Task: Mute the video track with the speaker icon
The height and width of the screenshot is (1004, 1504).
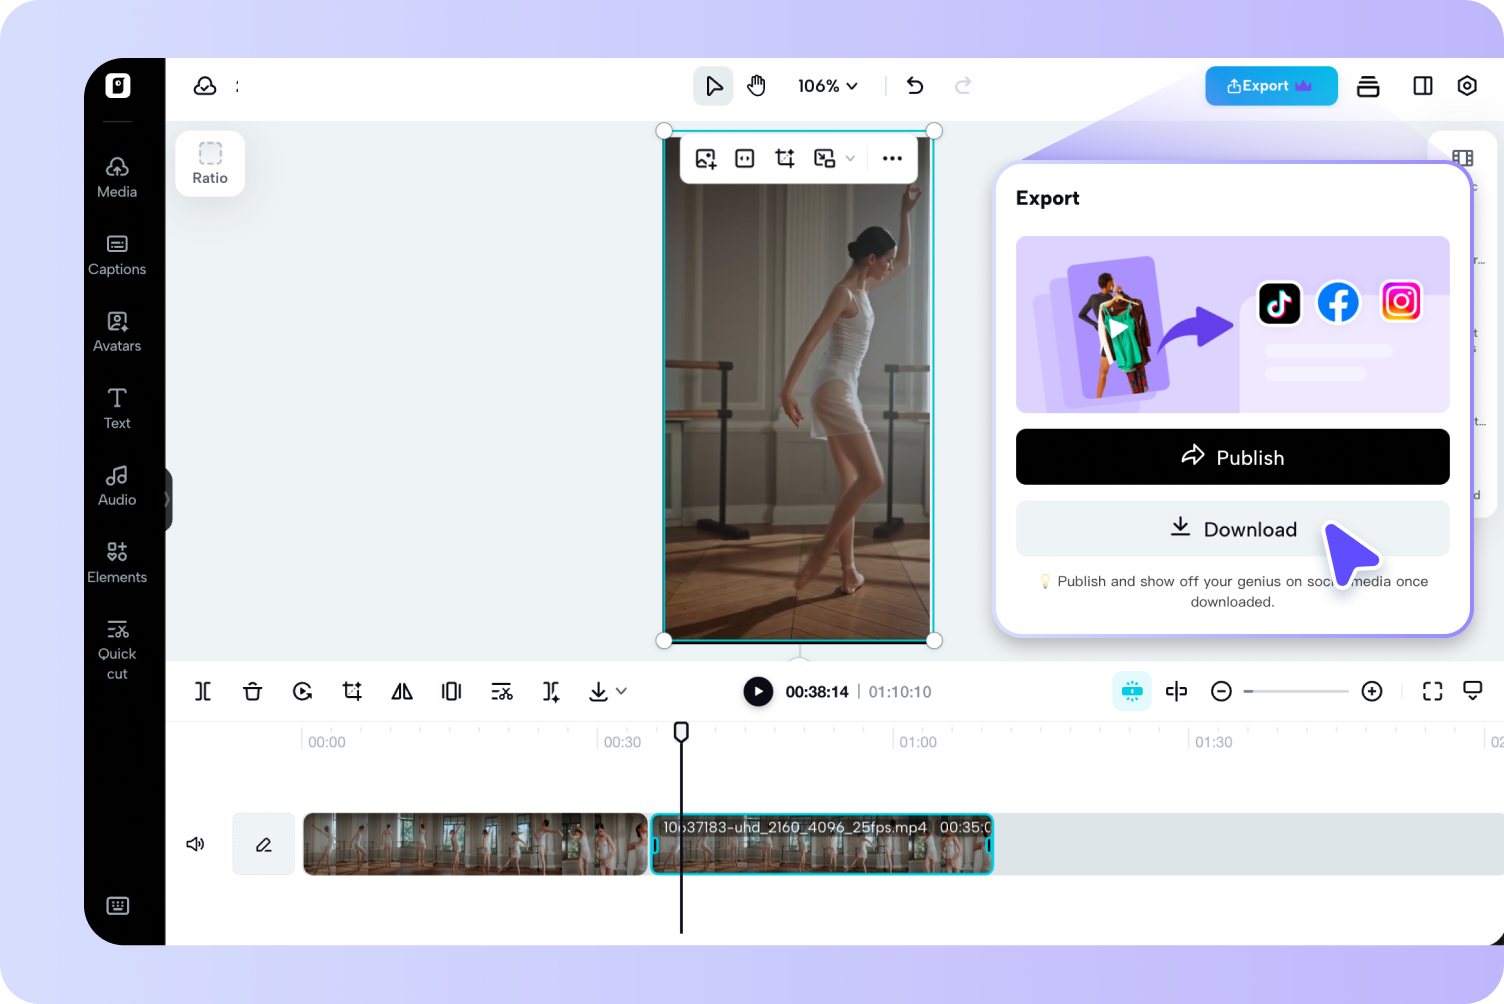Action: pos(196,844)
